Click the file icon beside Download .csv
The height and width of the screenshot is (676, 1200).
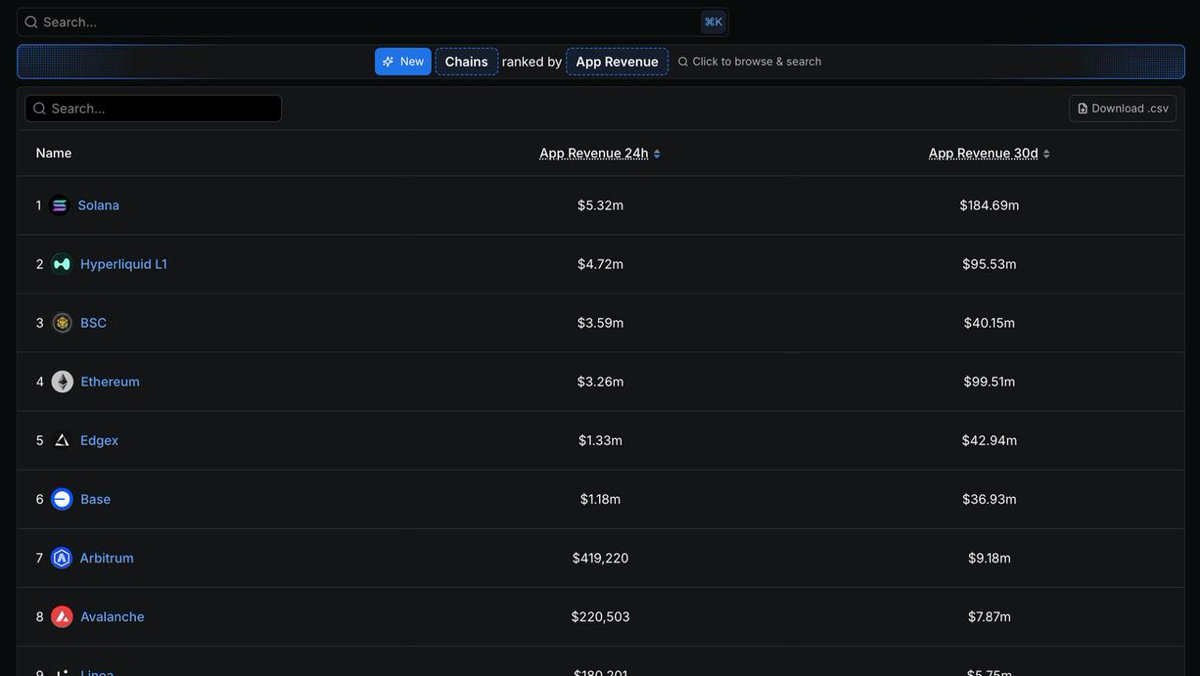click(1083, 108)
